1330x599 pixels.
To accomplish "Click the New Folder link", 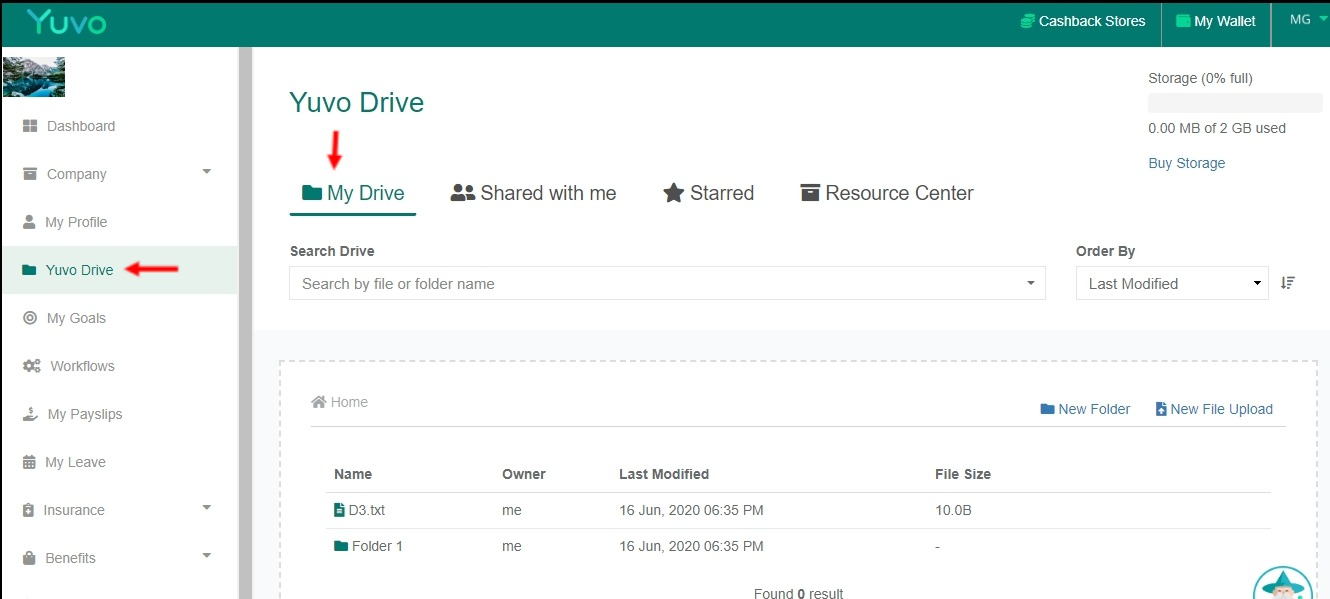I will coord(1085,409).
